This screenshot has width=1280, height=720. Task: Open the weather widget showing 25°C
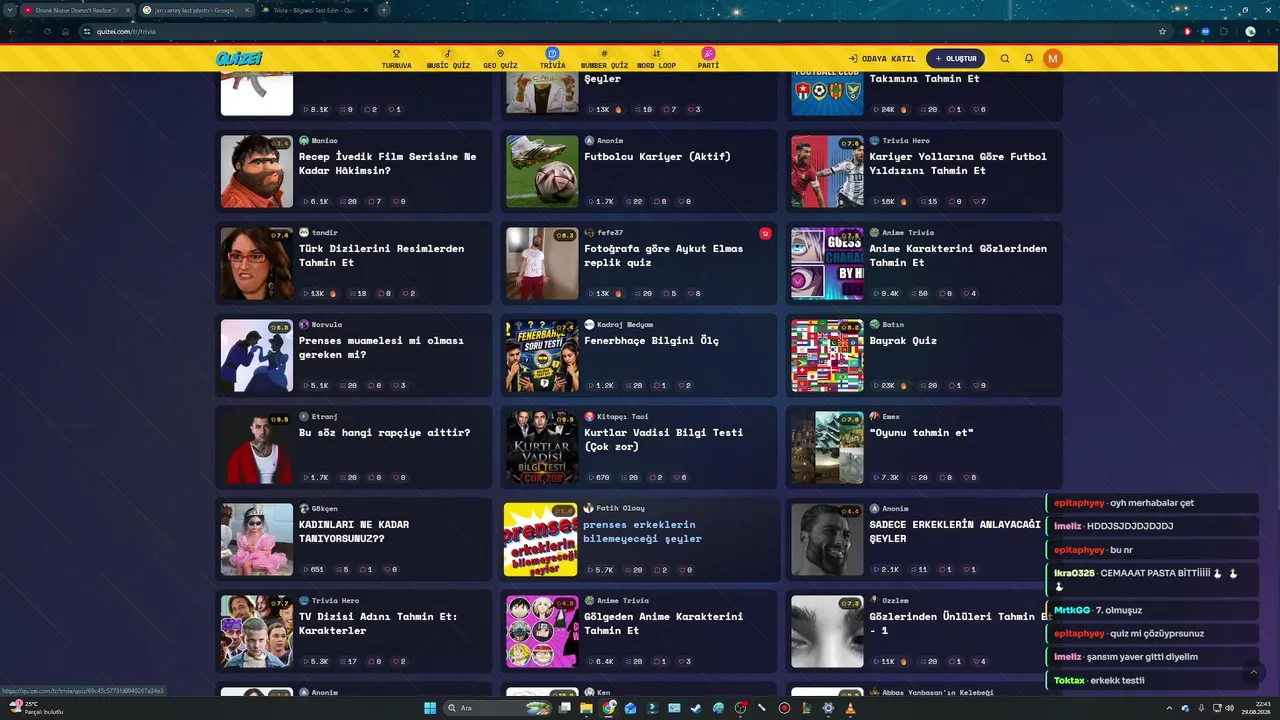pos(36,708)
